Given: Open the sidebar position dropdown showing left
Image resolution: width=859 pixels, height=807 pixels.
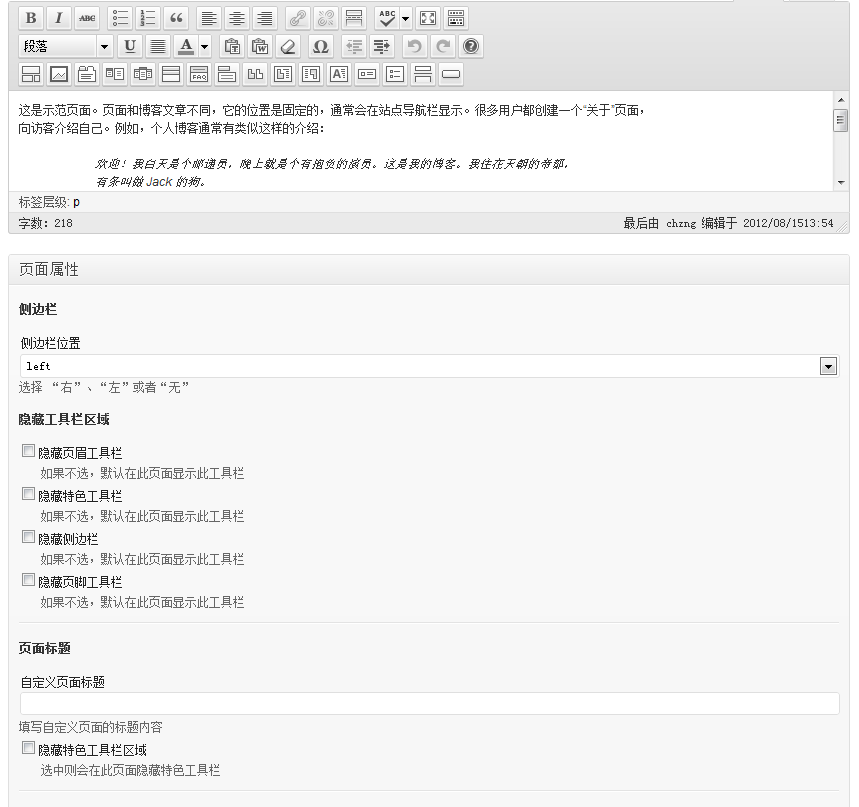Looking at the screenshot, I should pos(828,366).
